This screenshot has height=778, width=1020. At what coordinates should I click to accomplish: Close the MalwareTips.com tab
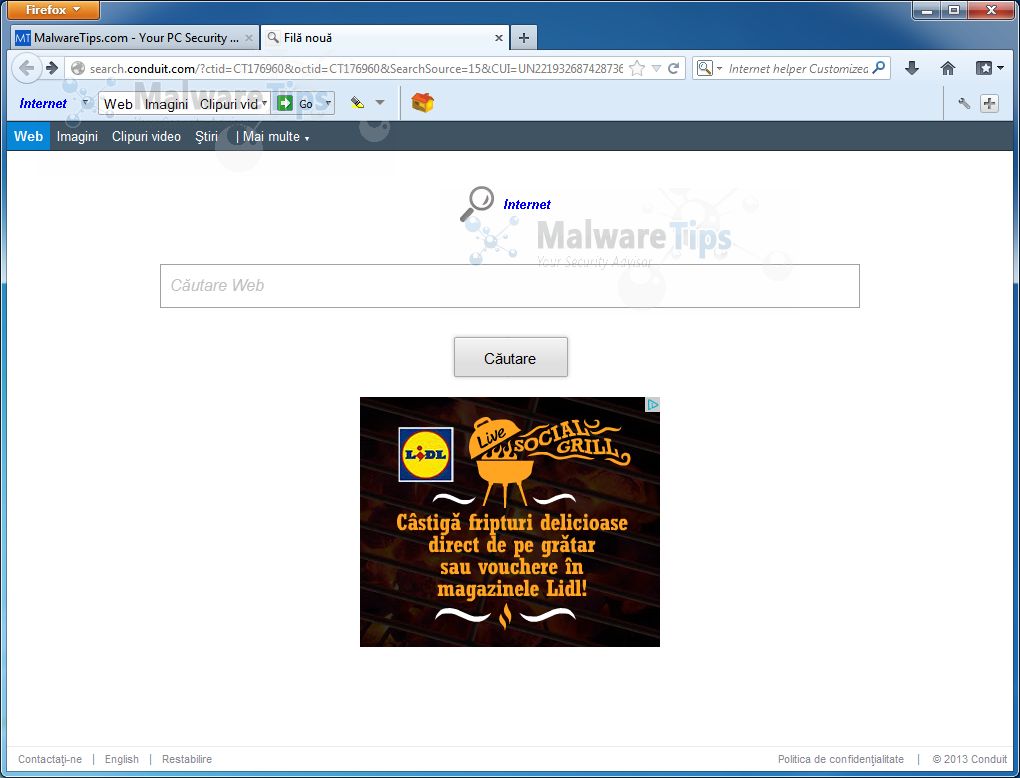click(248, 38)
